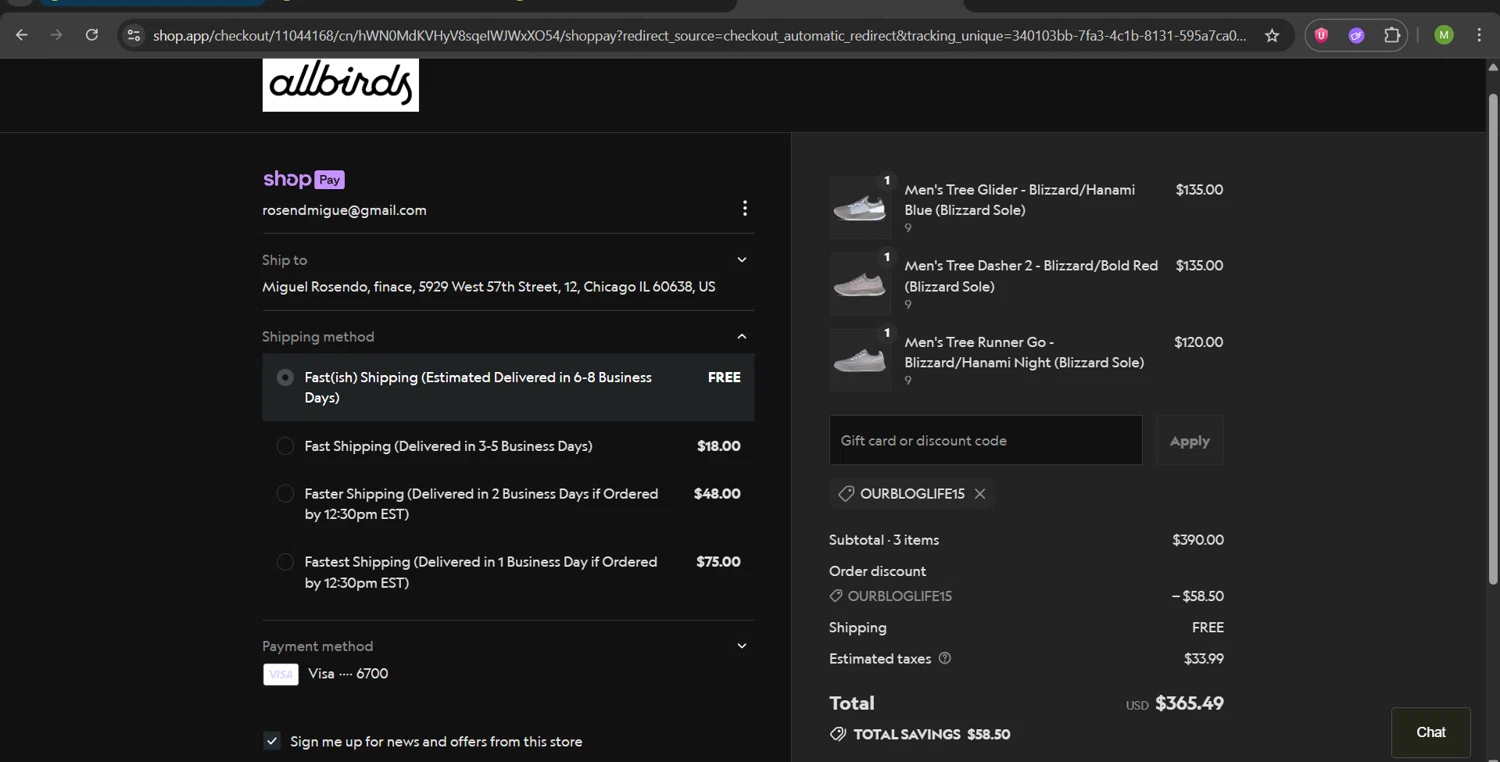This screenshot has height=762, width=1500.
Task: Remove the OURBLOGLIFE15 discount code
Action: click(x=980, y=494)
